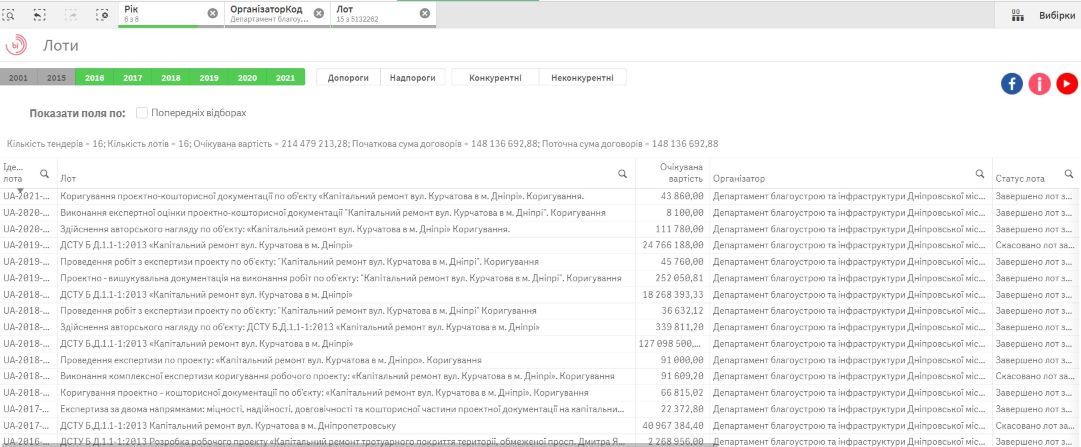The width and height of the screenshot is (1081, 447).
Task: Tick the Попередніх відборах checkbox
Action: point(142,112)
